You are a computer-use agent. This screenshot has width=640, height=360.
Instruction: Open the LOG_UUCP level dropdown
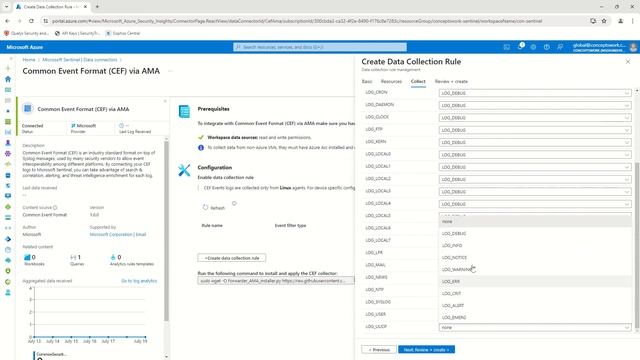click(x=535, y=327)
